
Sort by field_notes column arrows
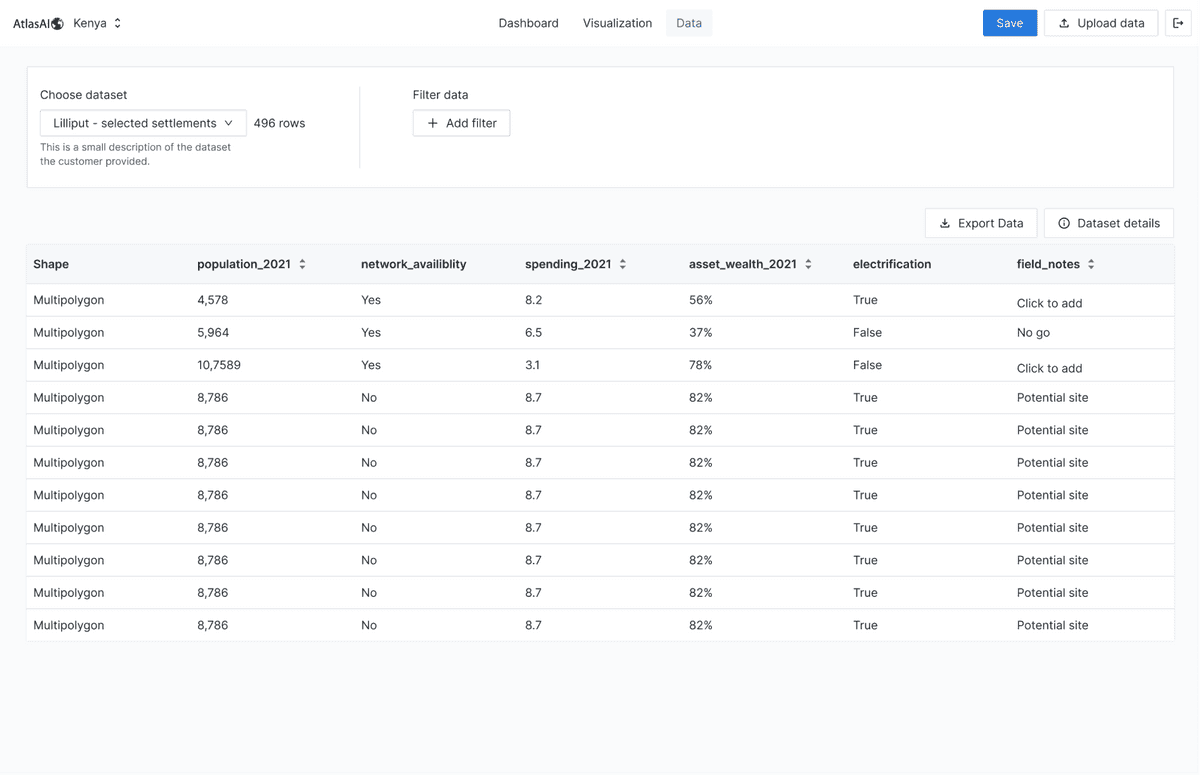coord(1091,265)
